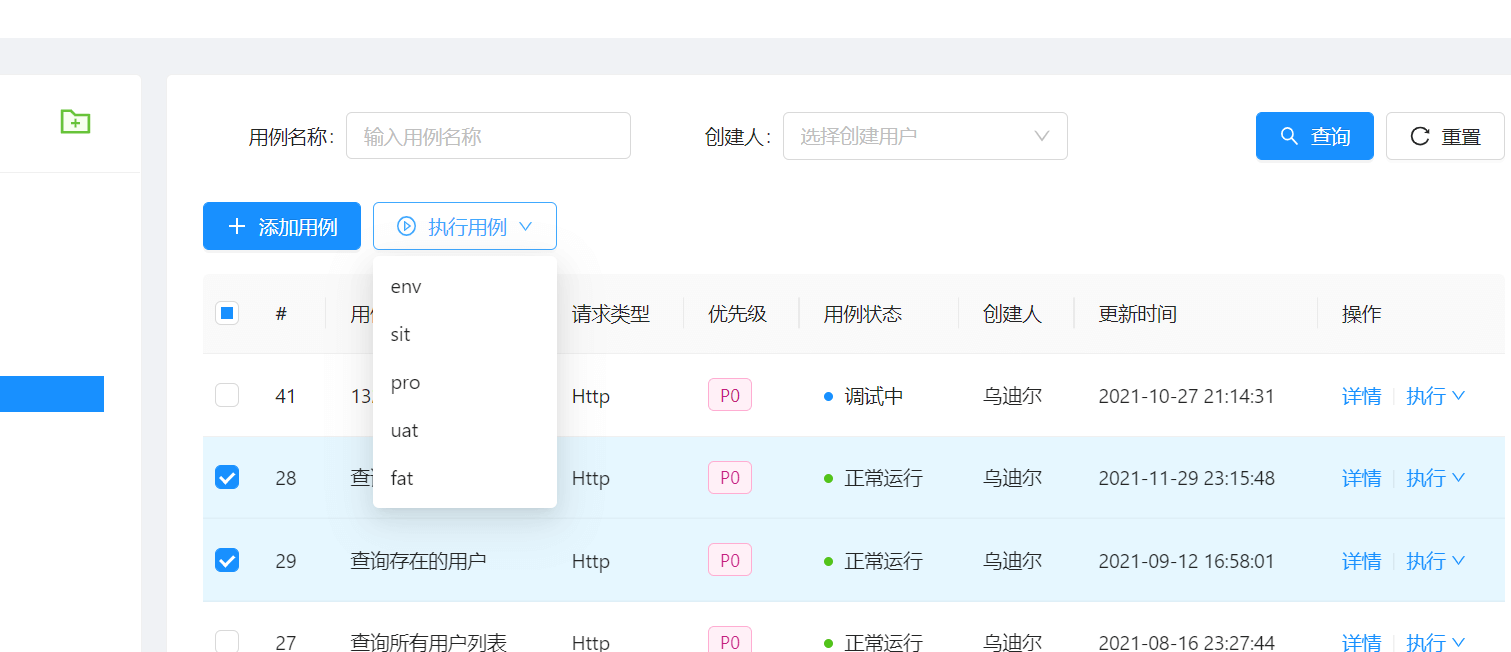Click the 请求类型 column header

(x=611, y=314)
